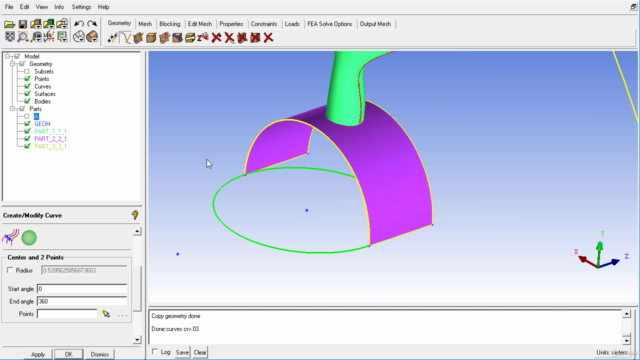Click Clear in the message log
Image resolution: width=640 pixels, height=360 pixels.
(200, 352)
